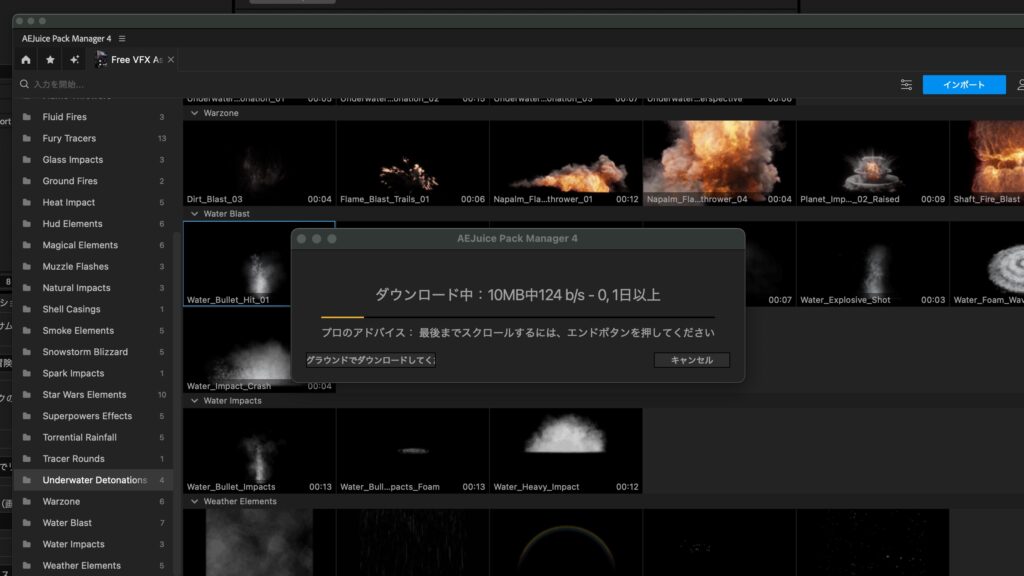Open the favorites star tab
The width and height of the screenshot is (1024, 576).
(50, 59)
